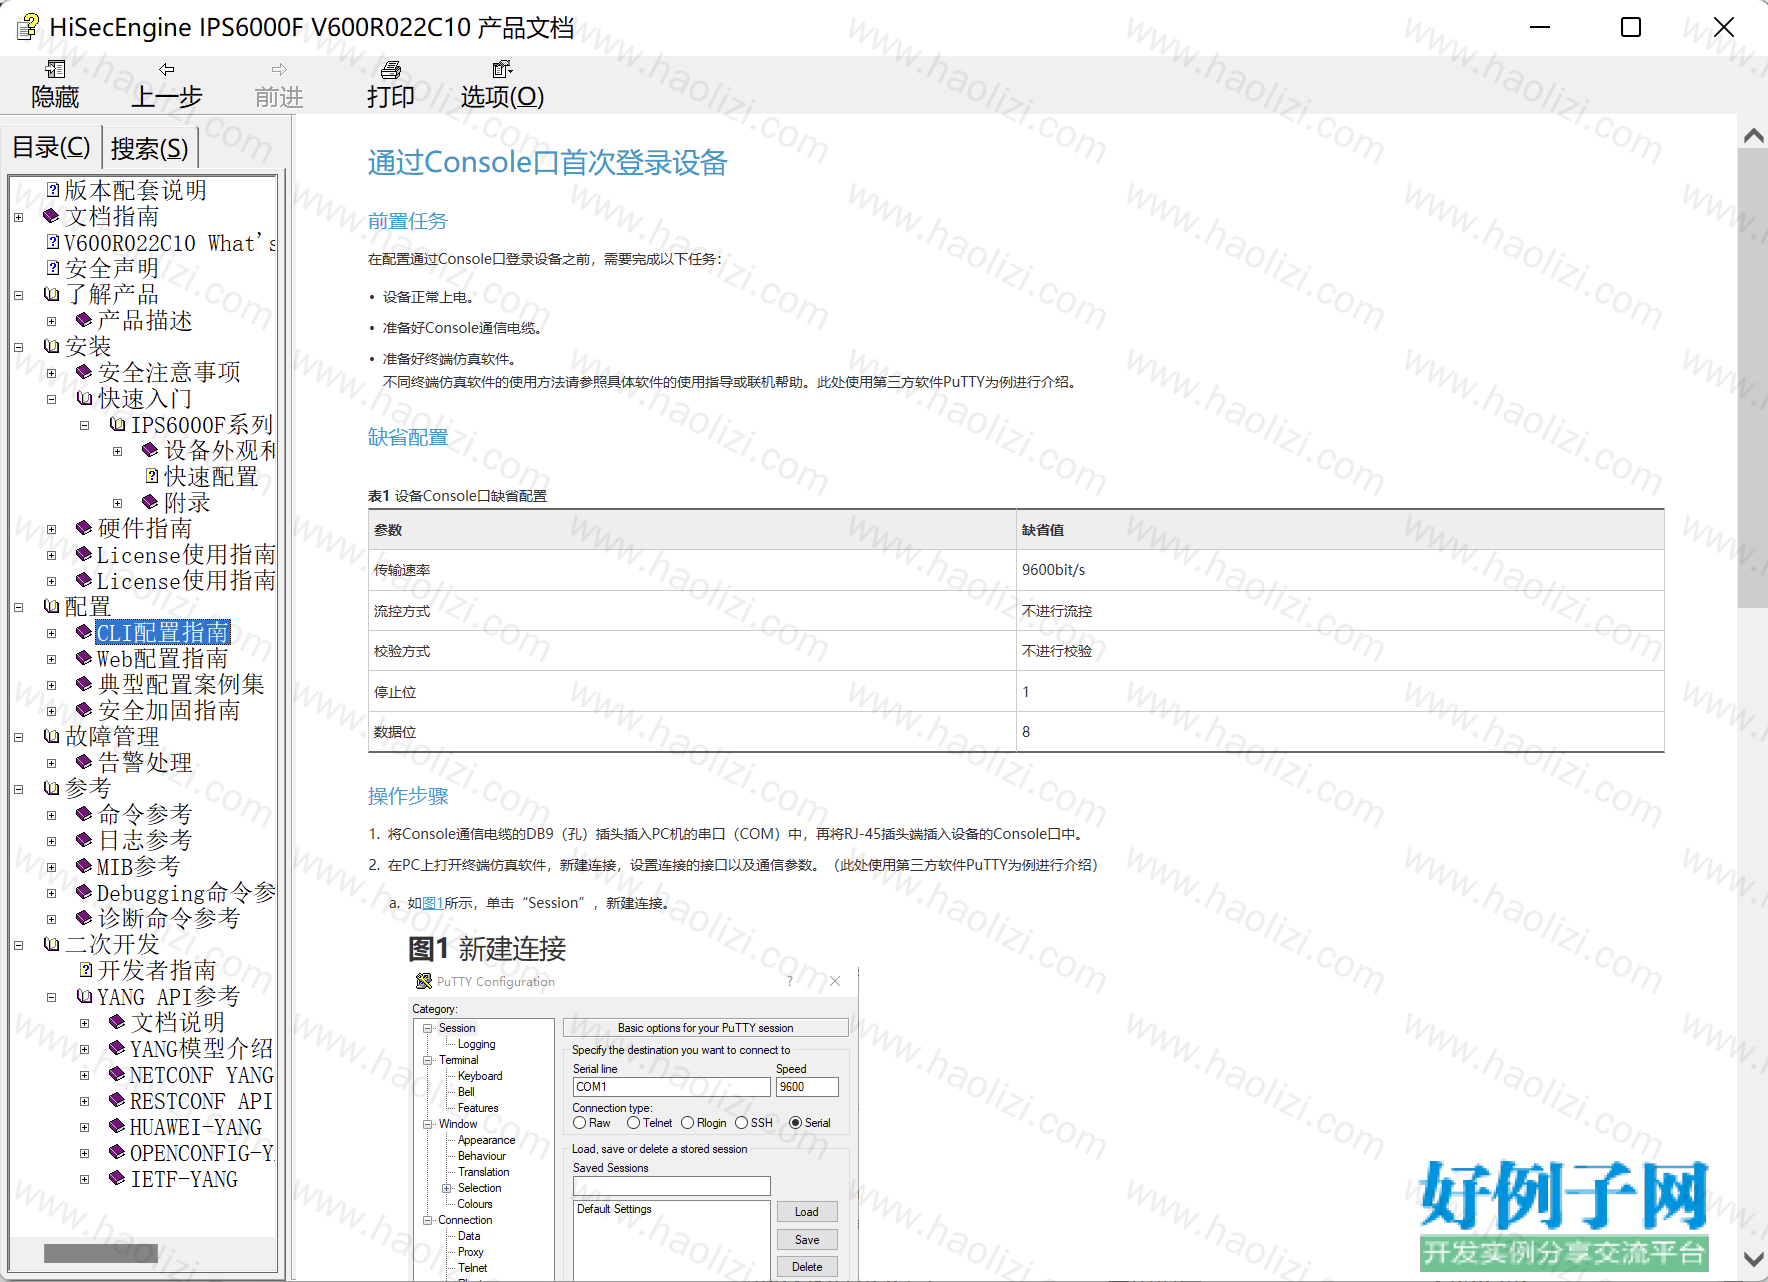Click the book icon beside 安全注意事项
Image resolution: width=1768 pixels, height=1282 pixels.
click(x=85, y=372)
